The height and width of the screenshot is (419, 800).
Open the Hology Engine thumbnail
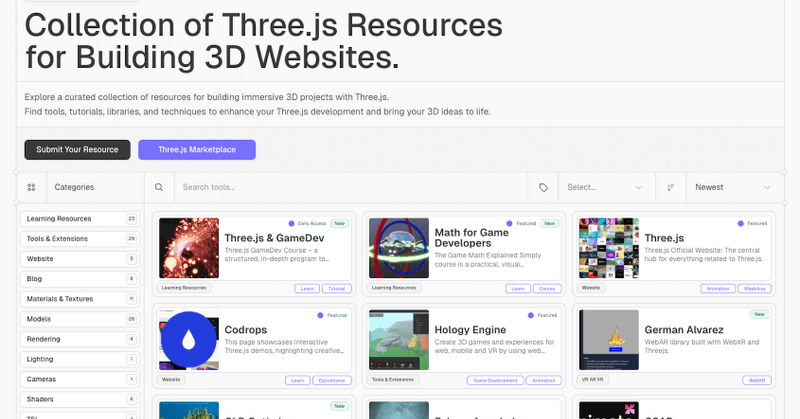coord(399,340)
